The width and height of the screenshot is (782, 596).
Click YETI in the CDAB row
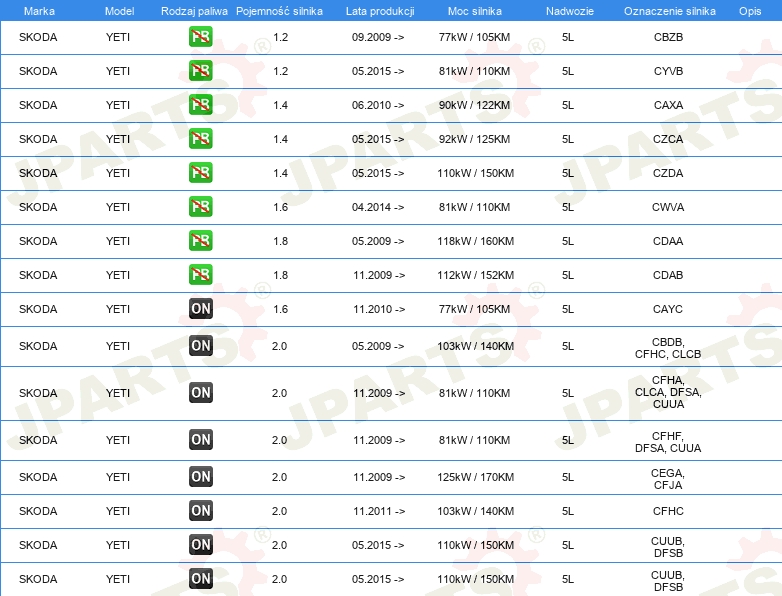tap(118, 274)
